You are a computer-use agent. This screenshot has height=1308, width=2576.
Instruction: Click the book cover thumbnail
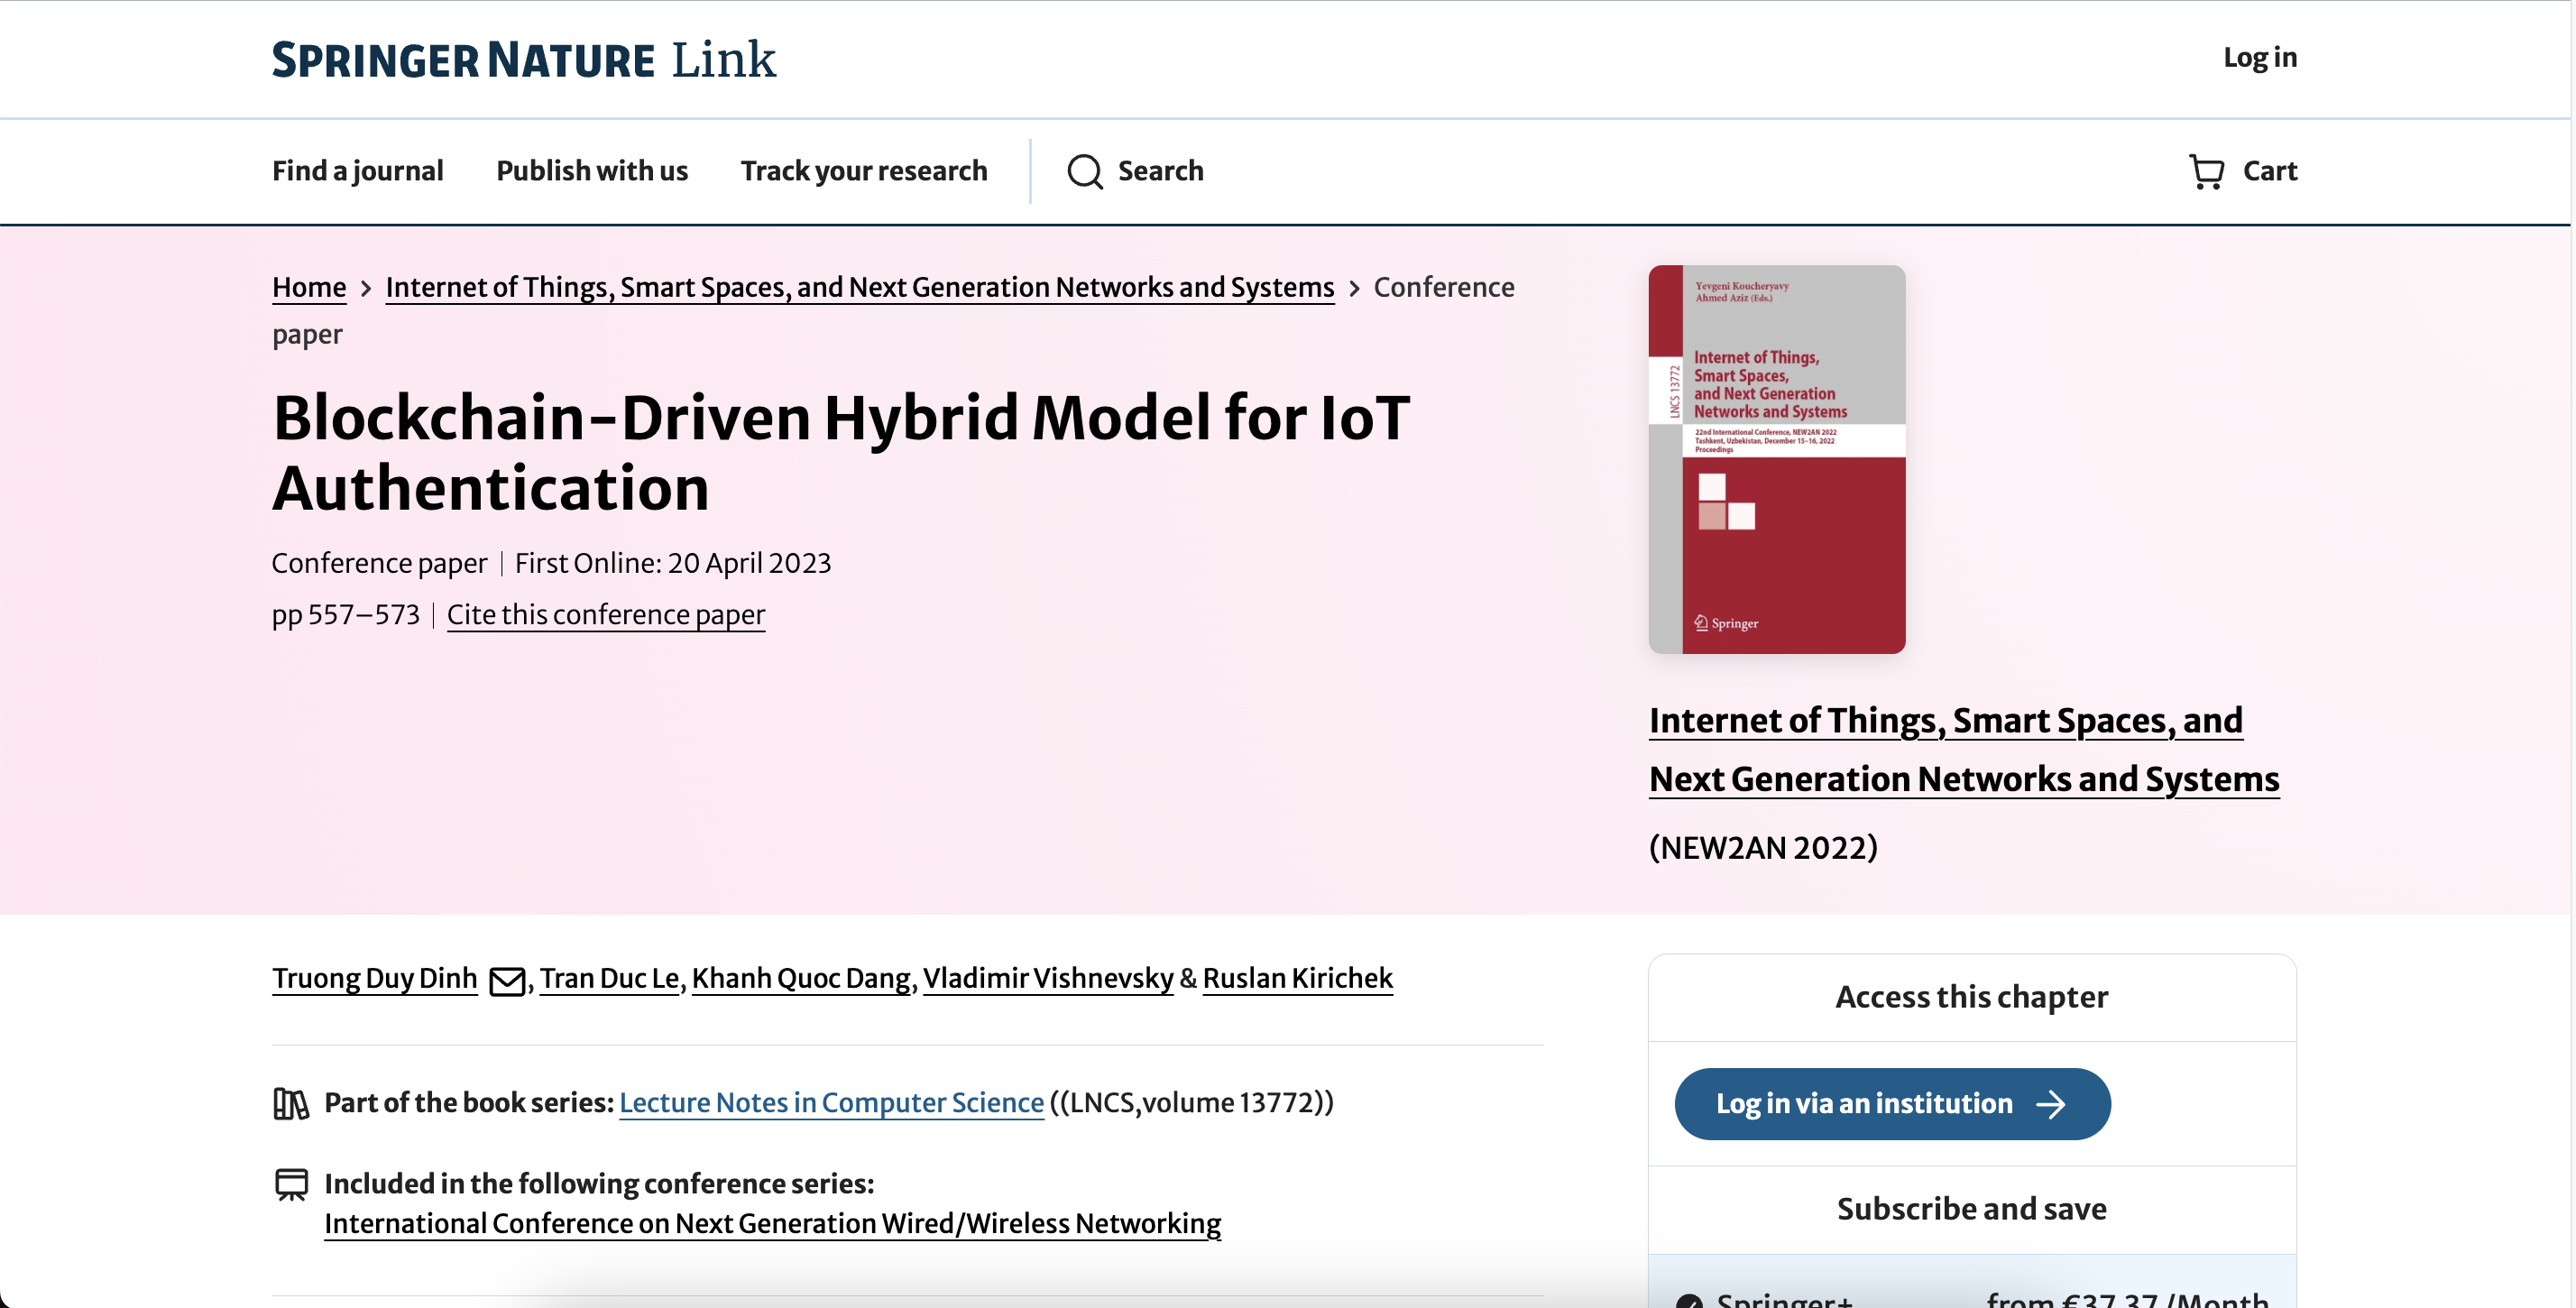point(1777,459)
